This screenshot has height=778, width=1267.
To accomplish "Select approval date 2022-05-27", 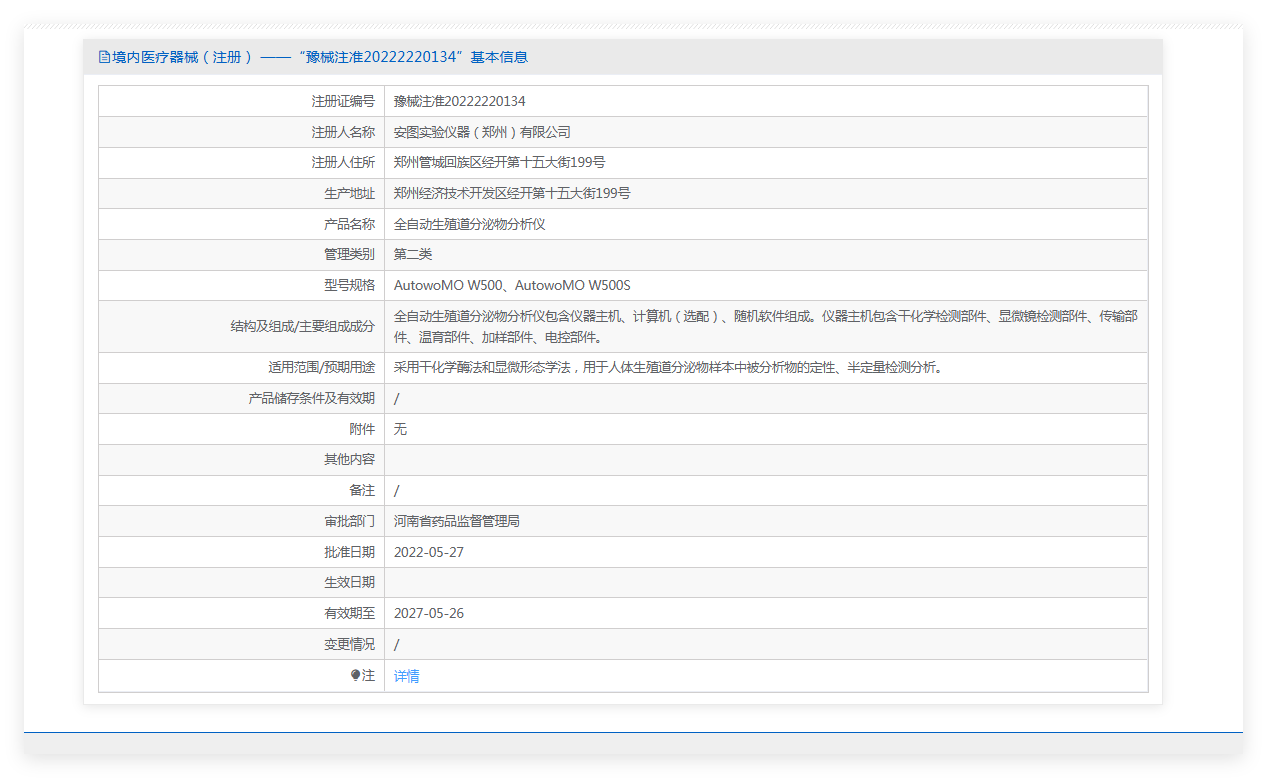I will 429,552.
